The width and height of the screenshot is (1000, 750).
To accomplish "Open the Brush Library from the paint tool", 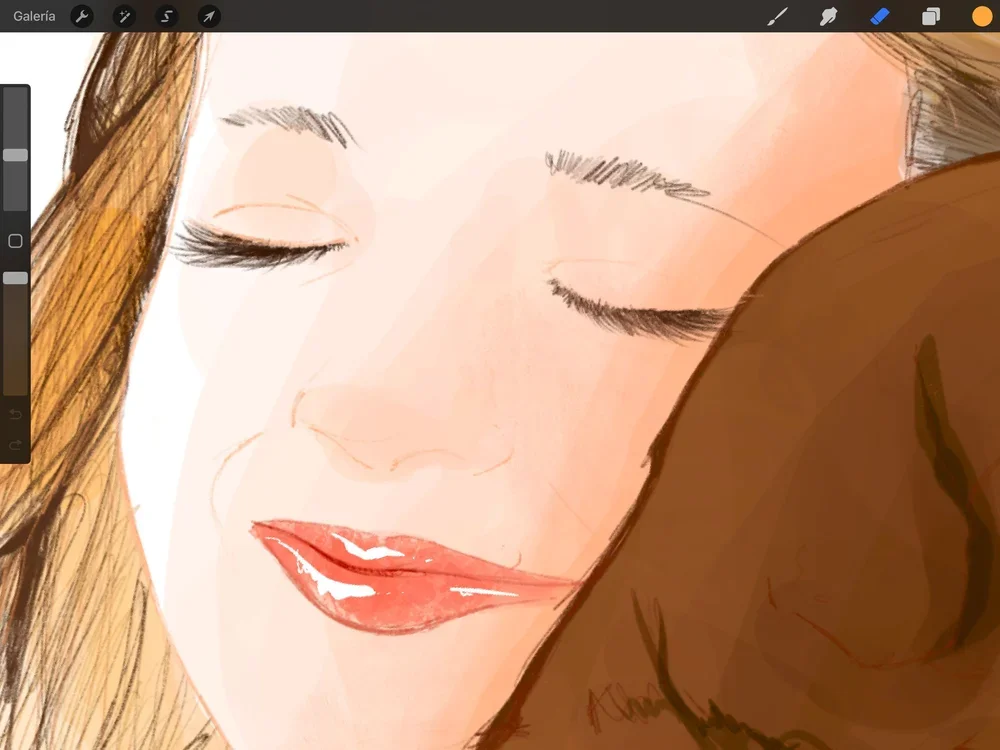I will coord(777,15).
